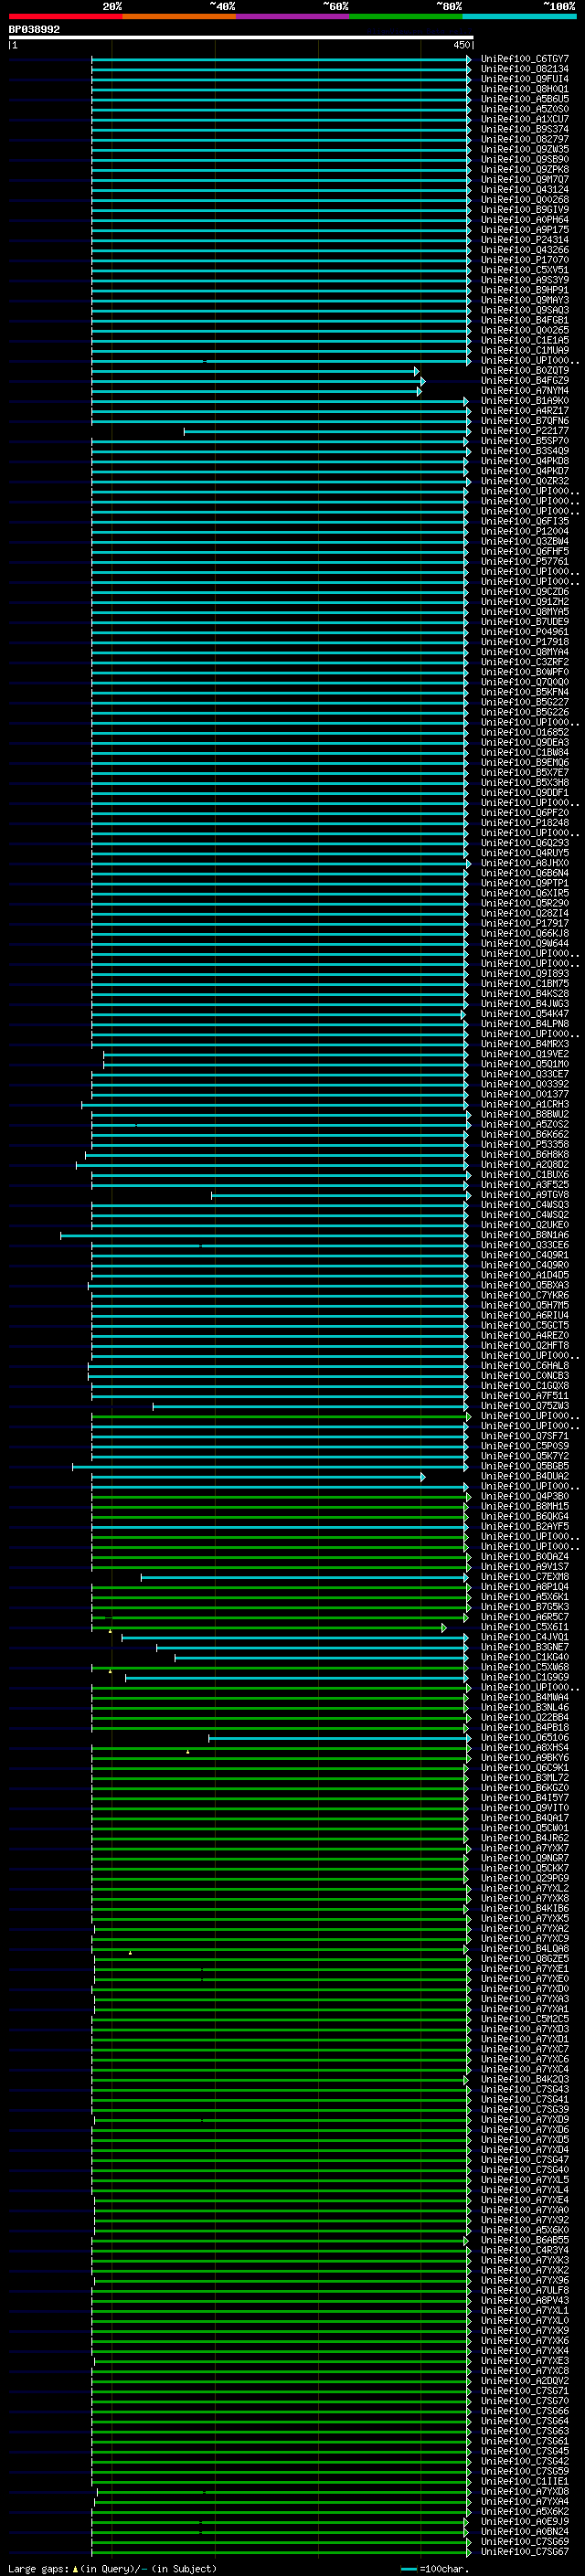This screenshot has height=2576, width=585.
Task: Click the green ~80% identity legend segment
Action: click(x=406, y=16)
